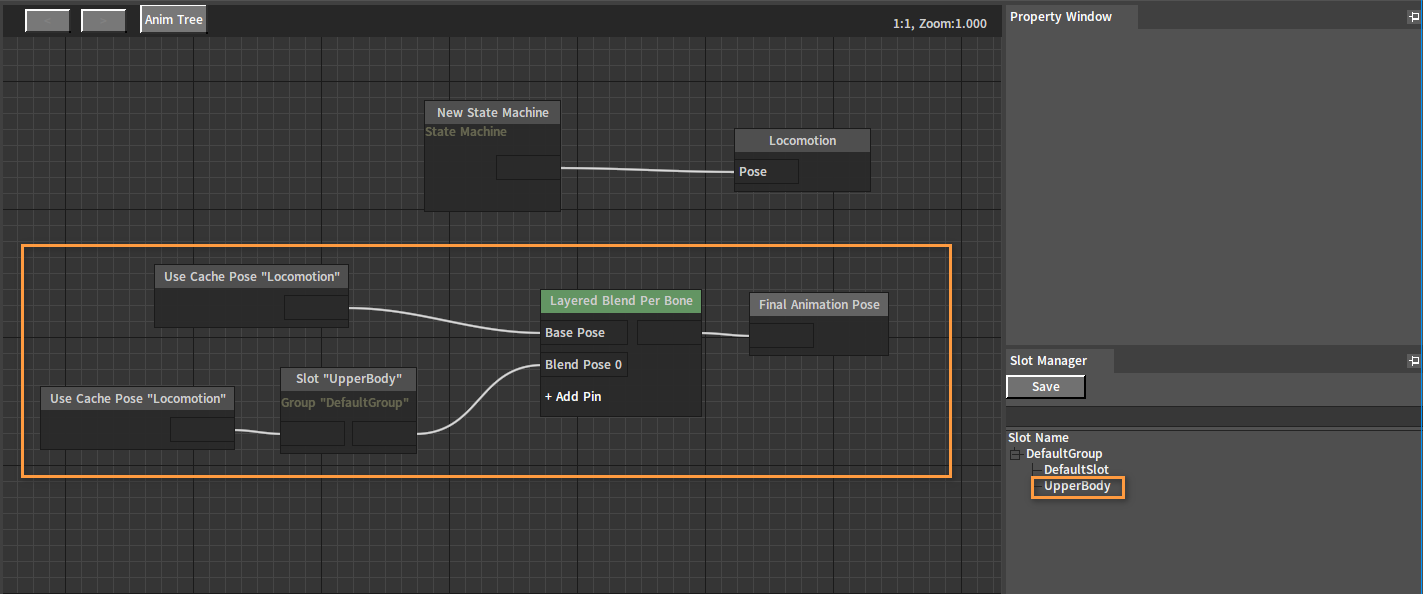Switch to the Property Window tab

pyautogui.click(x=1061, y=17)
